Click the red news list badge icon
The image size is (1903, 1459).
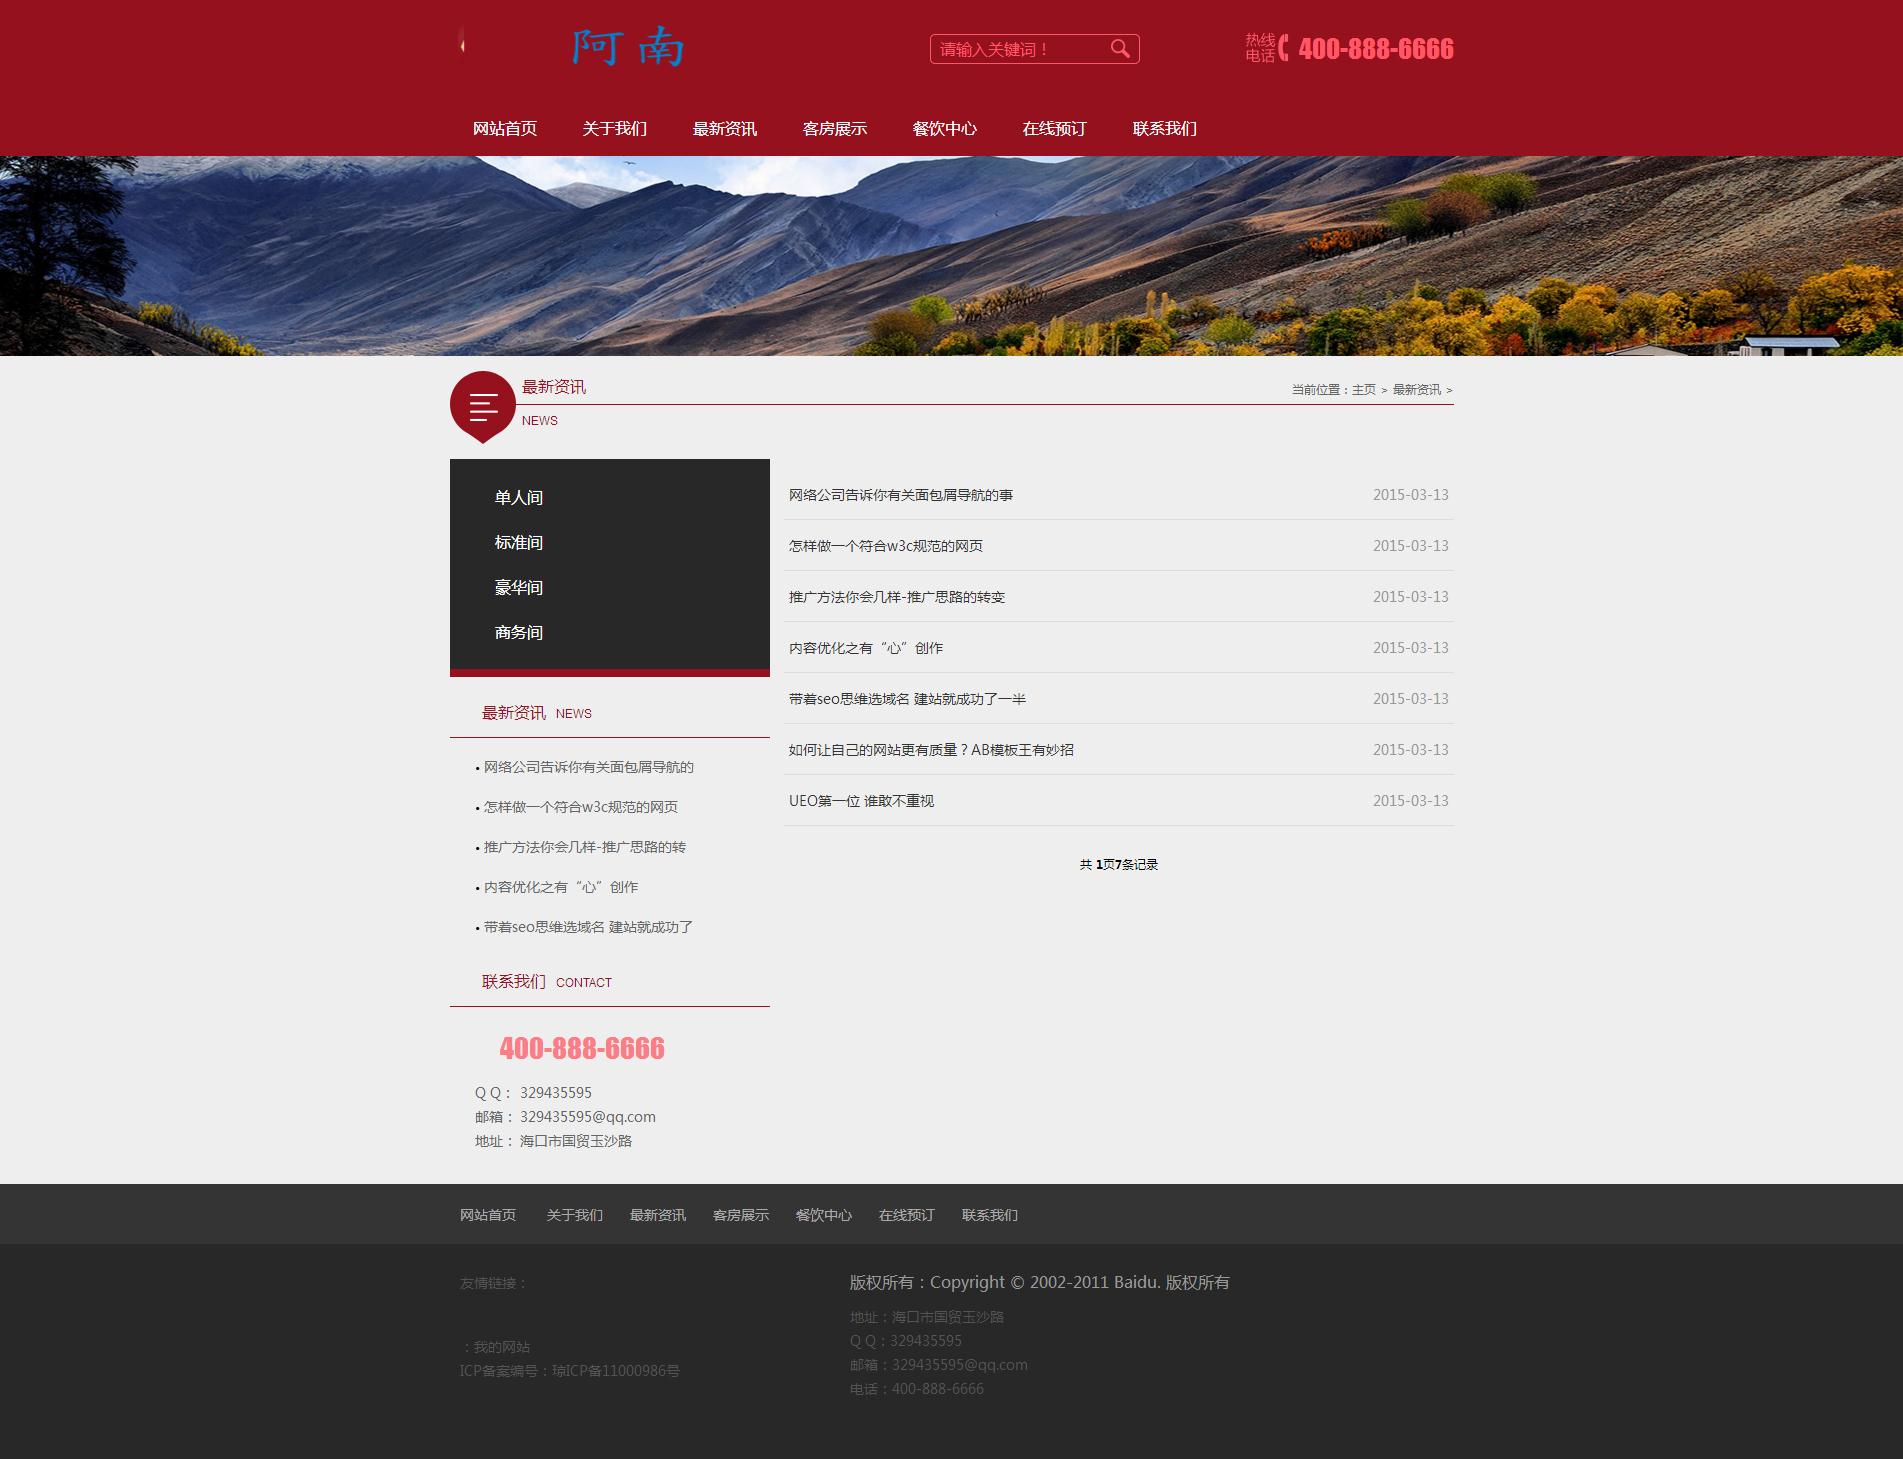(483, 405)
